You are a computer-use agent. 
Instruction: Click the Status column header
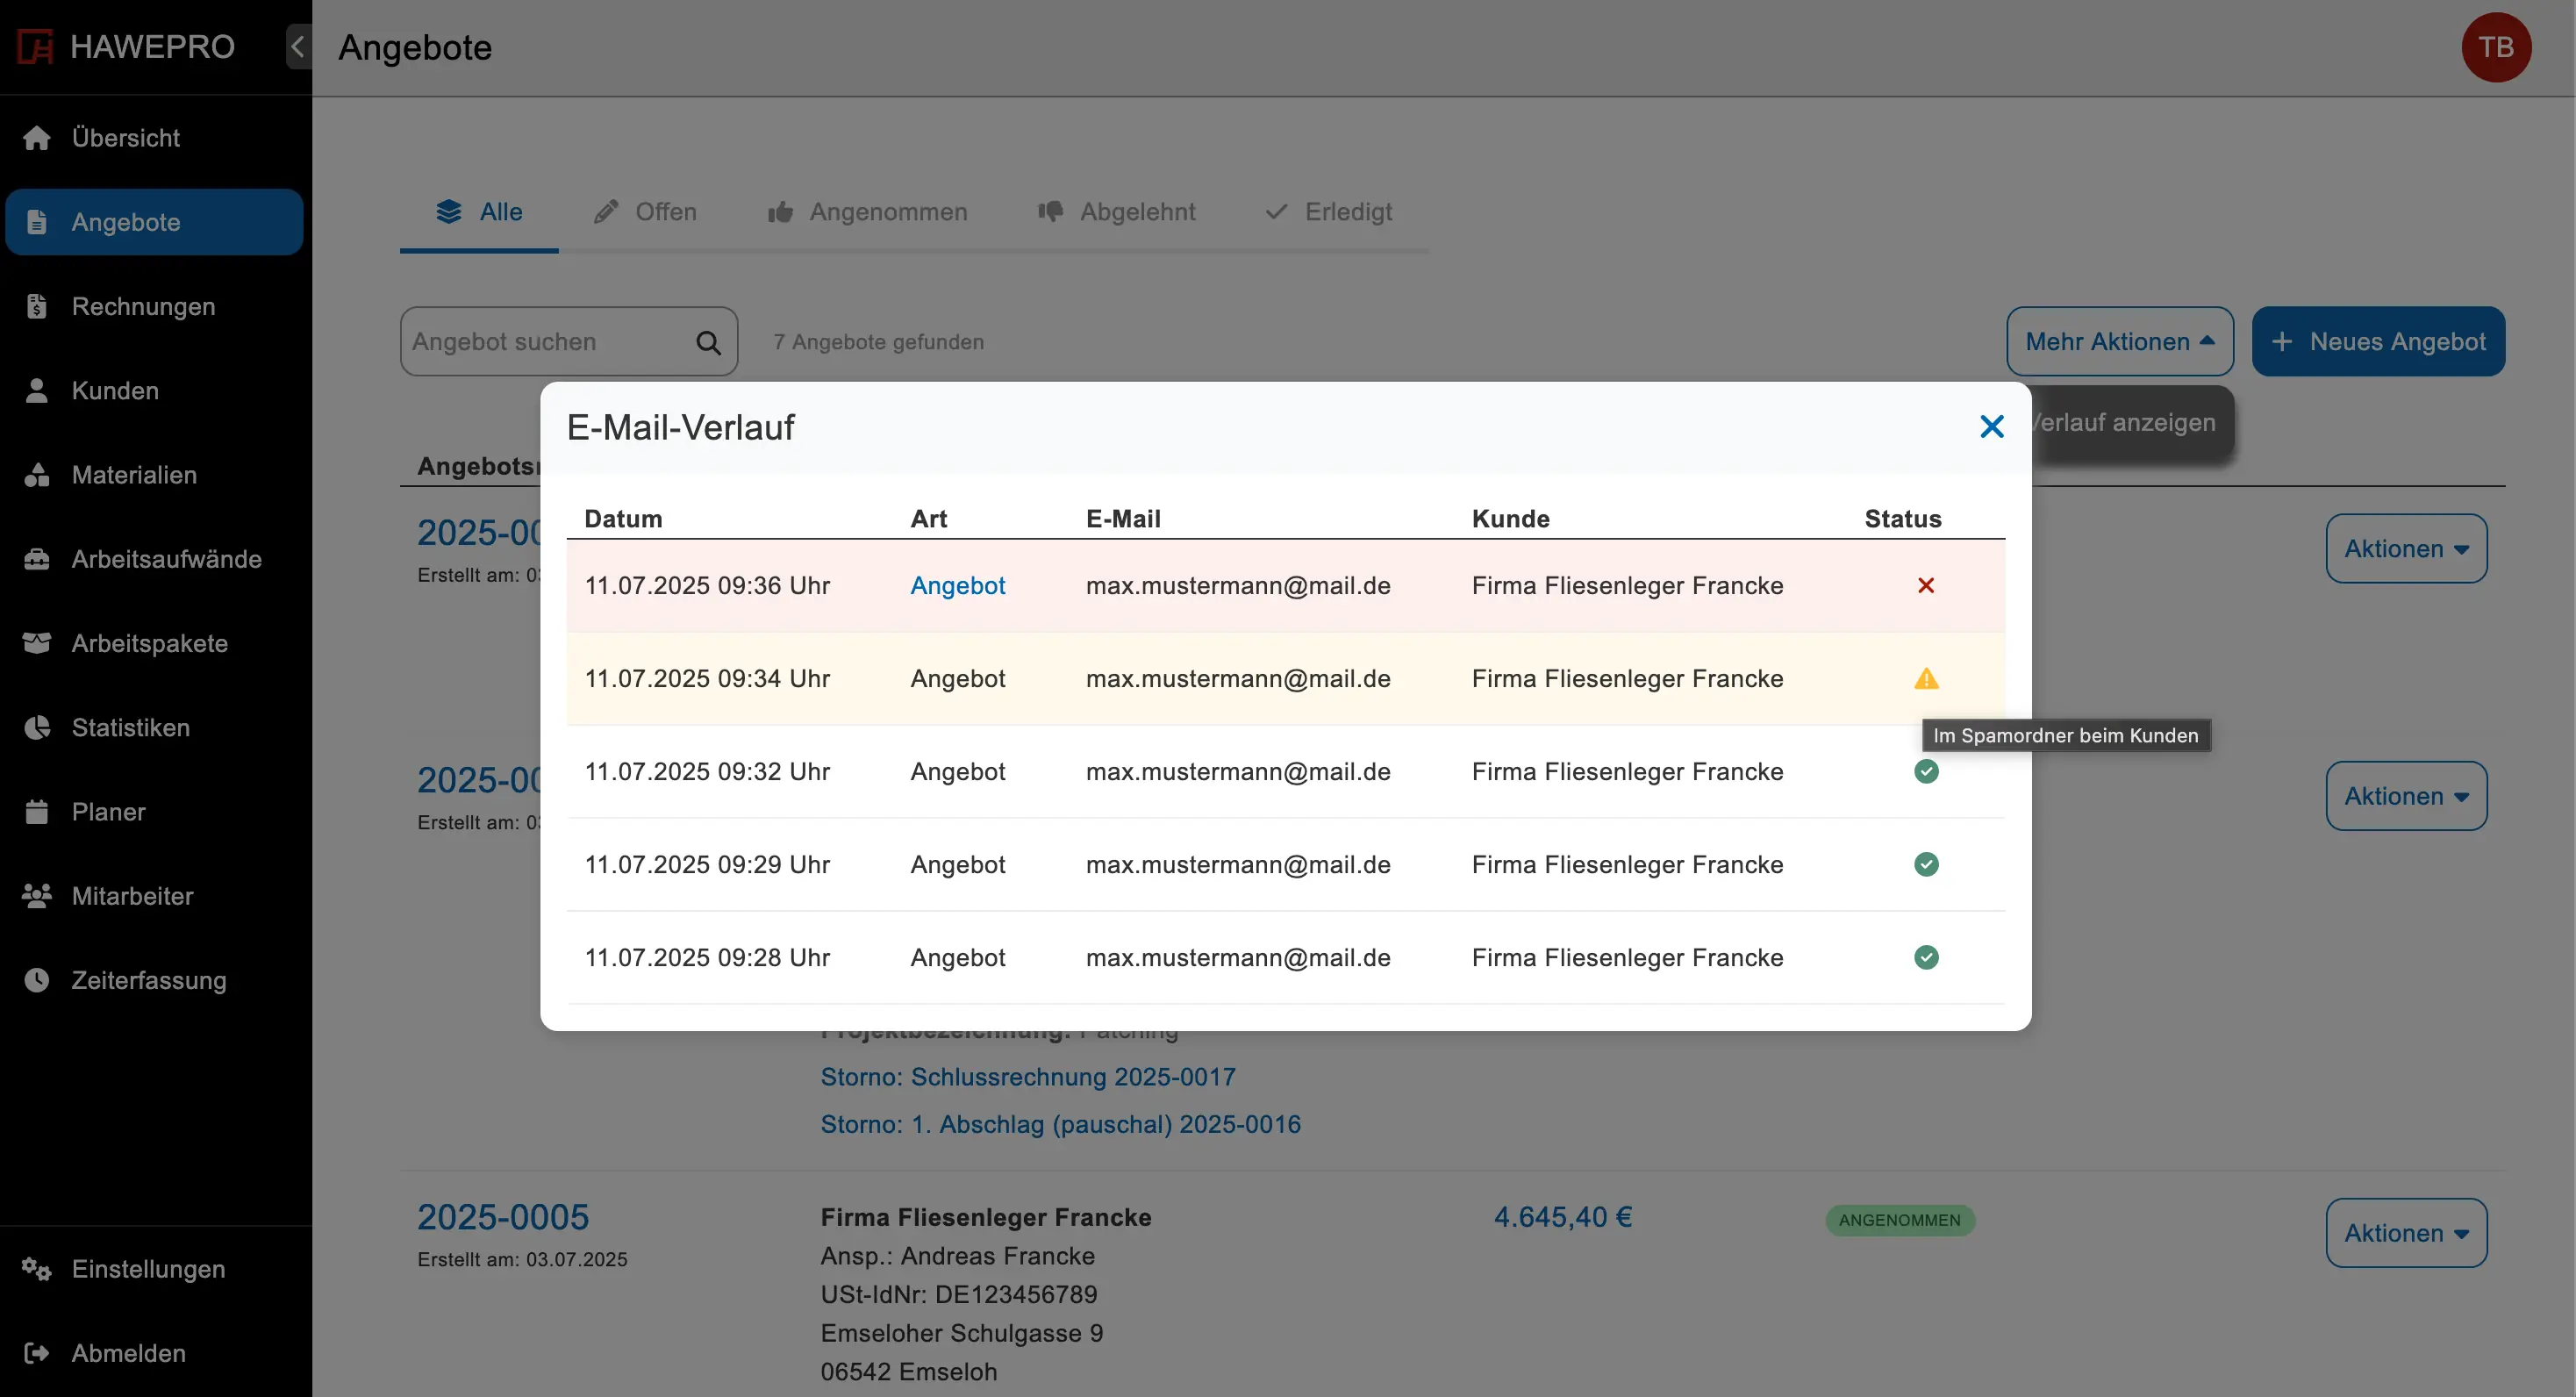point(1902,518)
